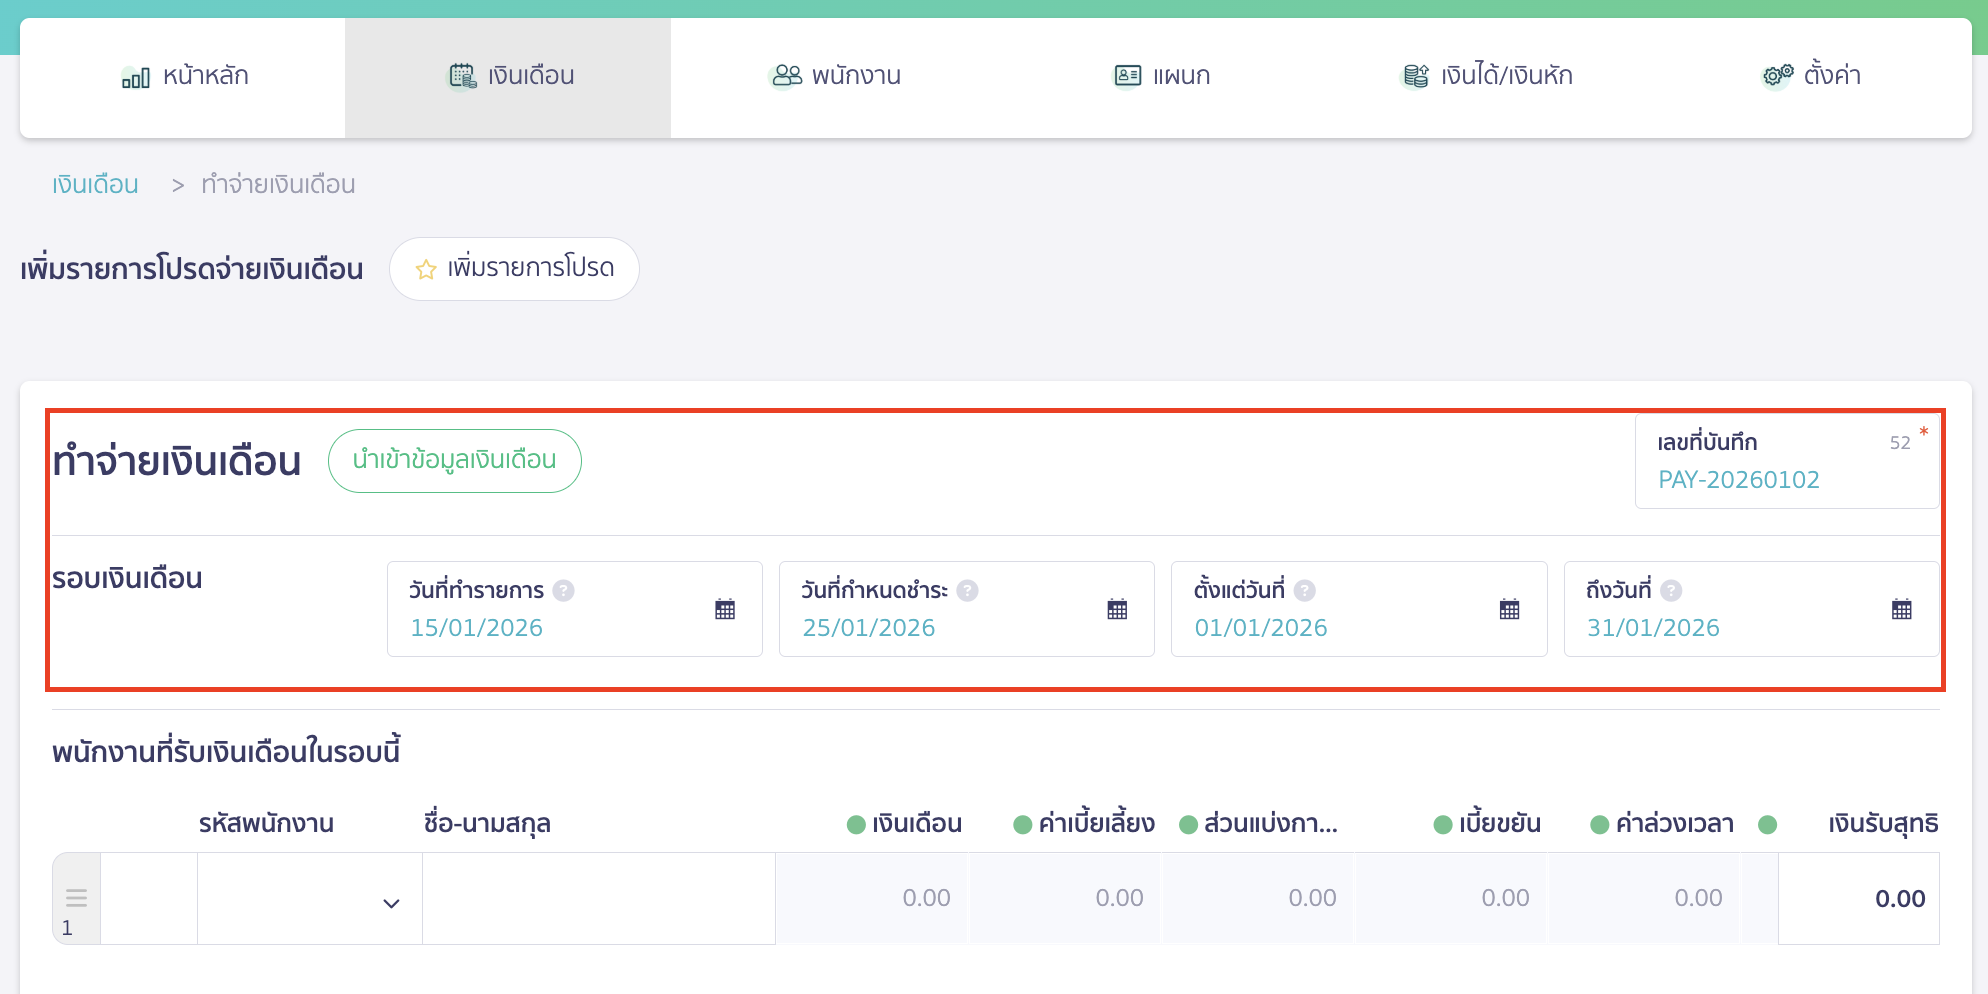1988x994 pixels.
Task: Click help icon beside วันที่กำหนดชำระ
Action: 967,591
